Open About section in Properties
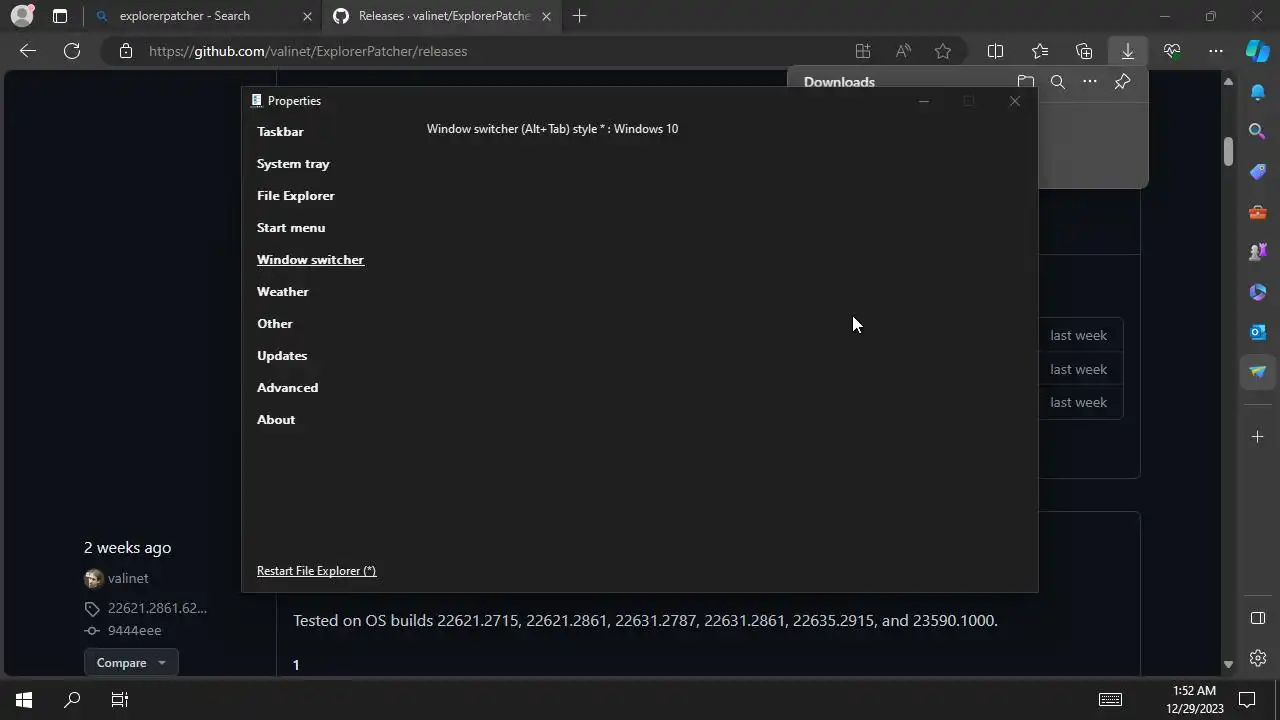Image resolution: width=1280 pixels, height=720 pixels. pyautogui.click(x=276, y=419)
